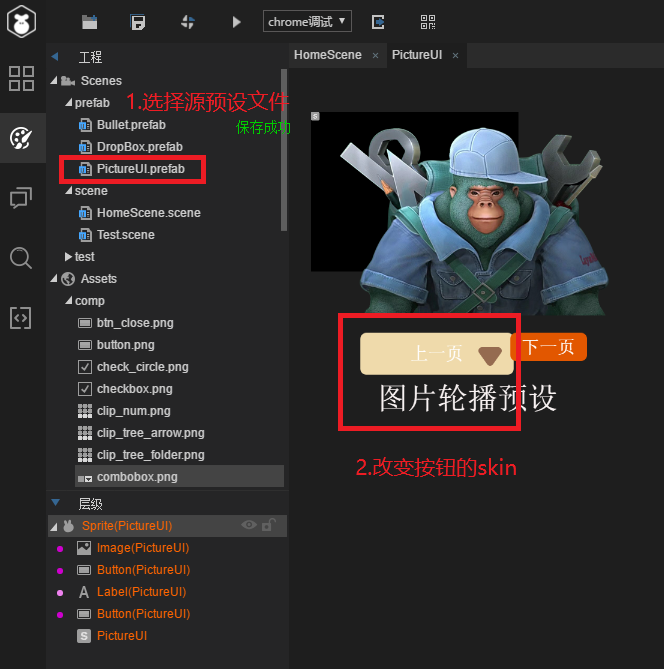Collapse the prefab folder
The image size is (664, 669).
coord(69,102)
